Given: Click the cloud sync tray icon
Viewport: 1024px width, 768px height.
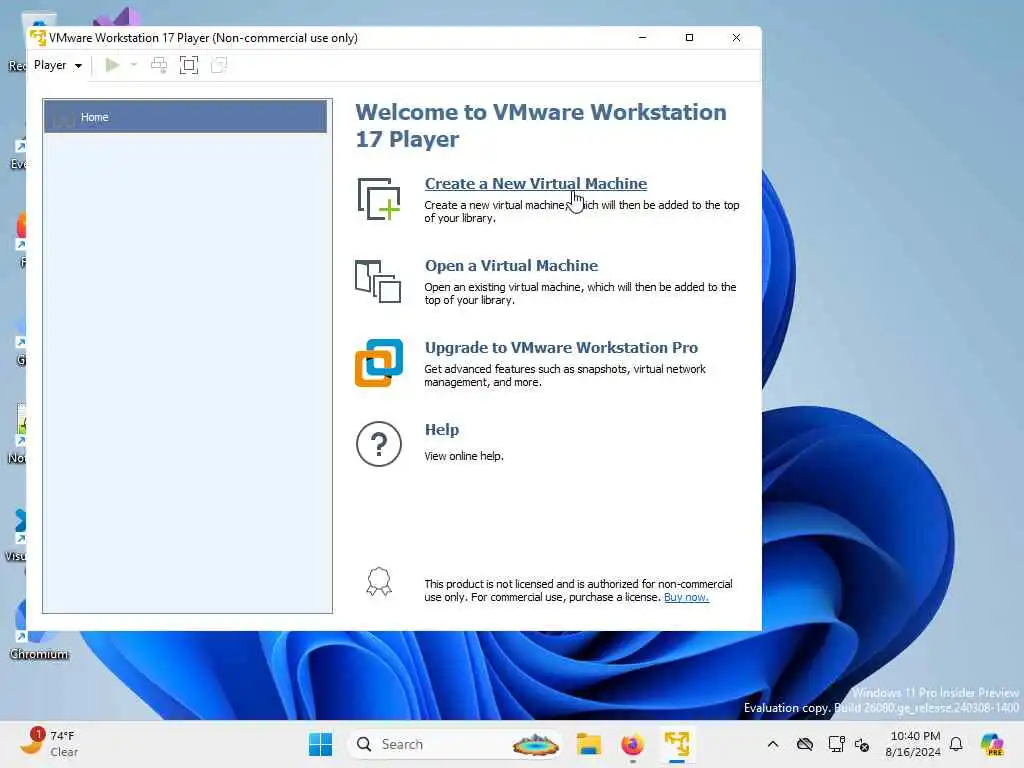Looking at the screenshot, I should tap(805, 744).
